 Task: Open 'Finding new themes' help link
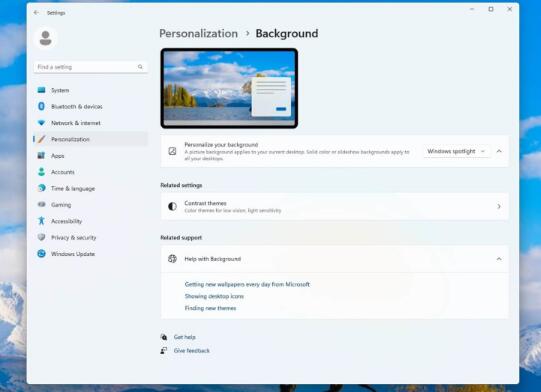210,308
